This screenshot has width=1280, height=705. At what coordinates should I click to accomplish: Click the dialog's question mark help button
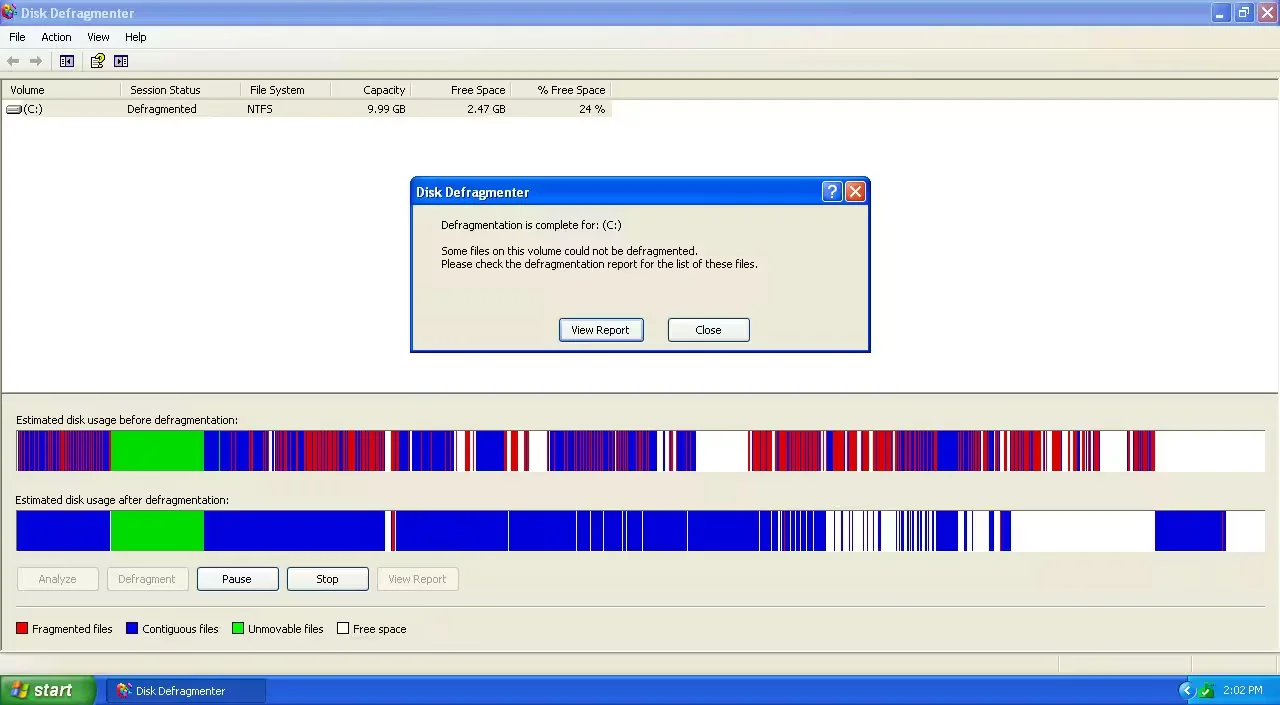(832, 192)
